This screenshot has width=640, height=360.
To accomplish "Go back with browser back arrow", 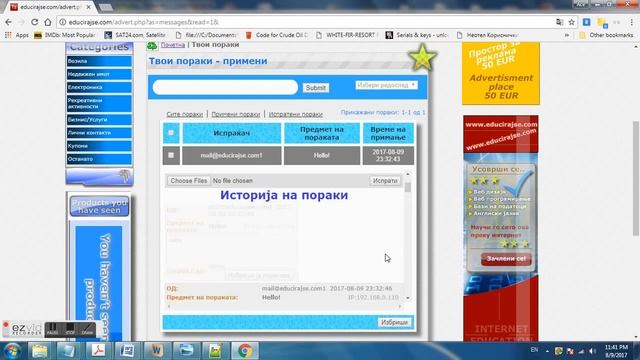I will [x=9, y=22].
